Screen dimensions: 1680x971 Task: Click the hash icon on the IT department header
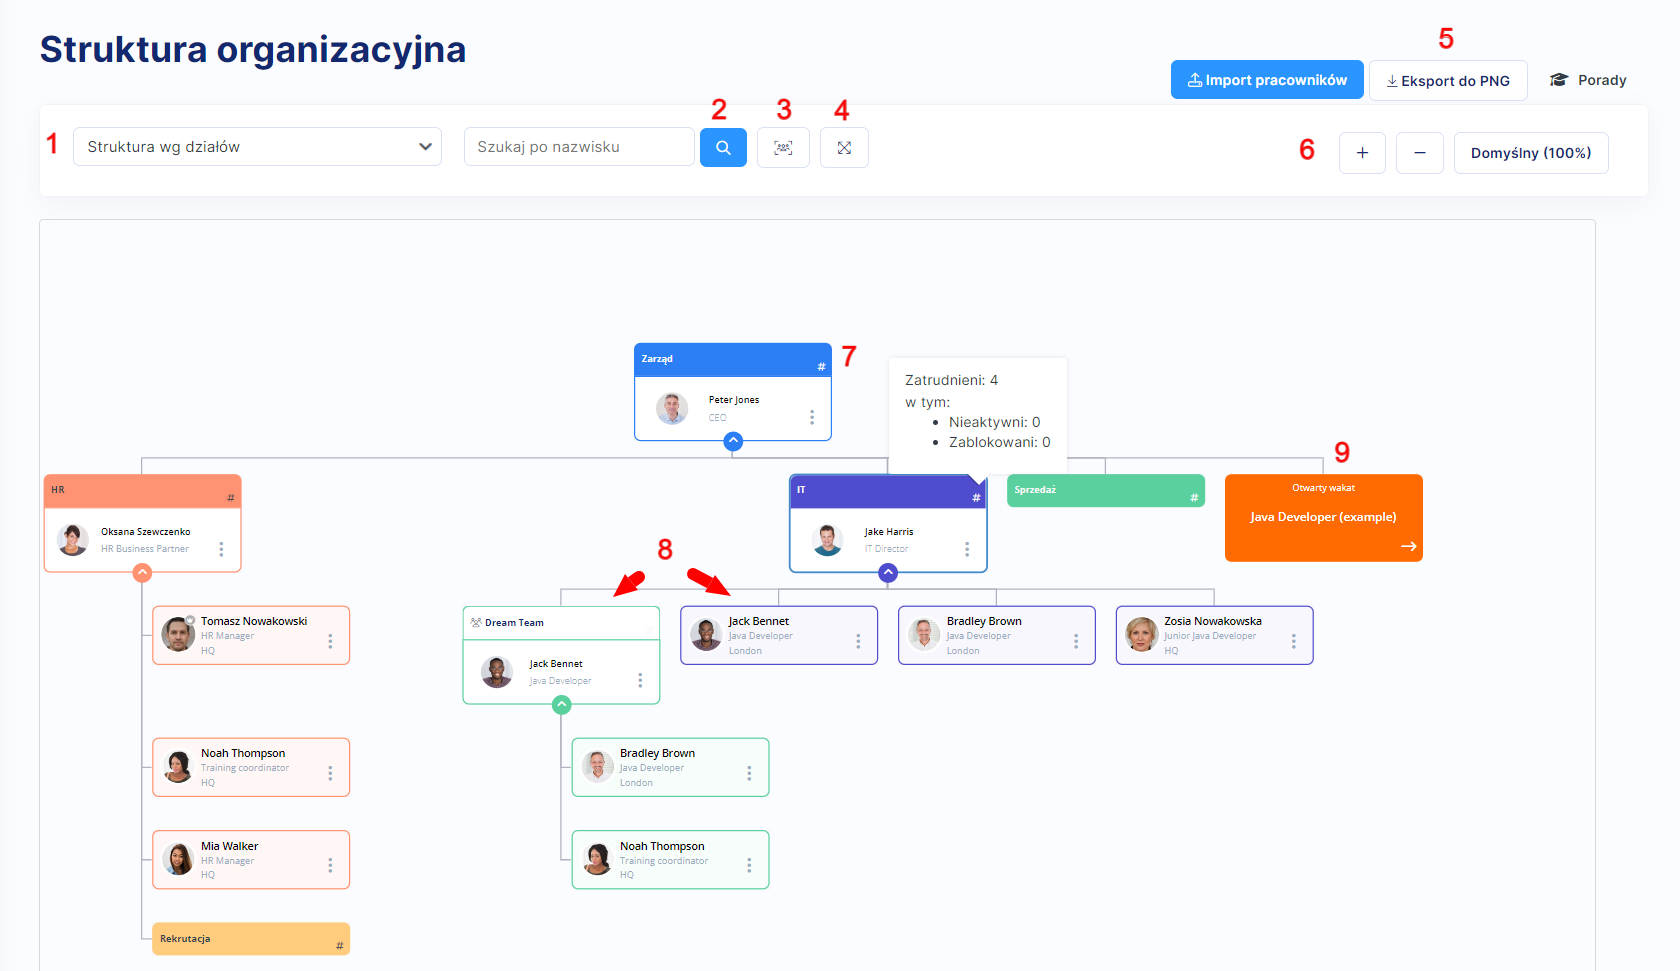976,497
